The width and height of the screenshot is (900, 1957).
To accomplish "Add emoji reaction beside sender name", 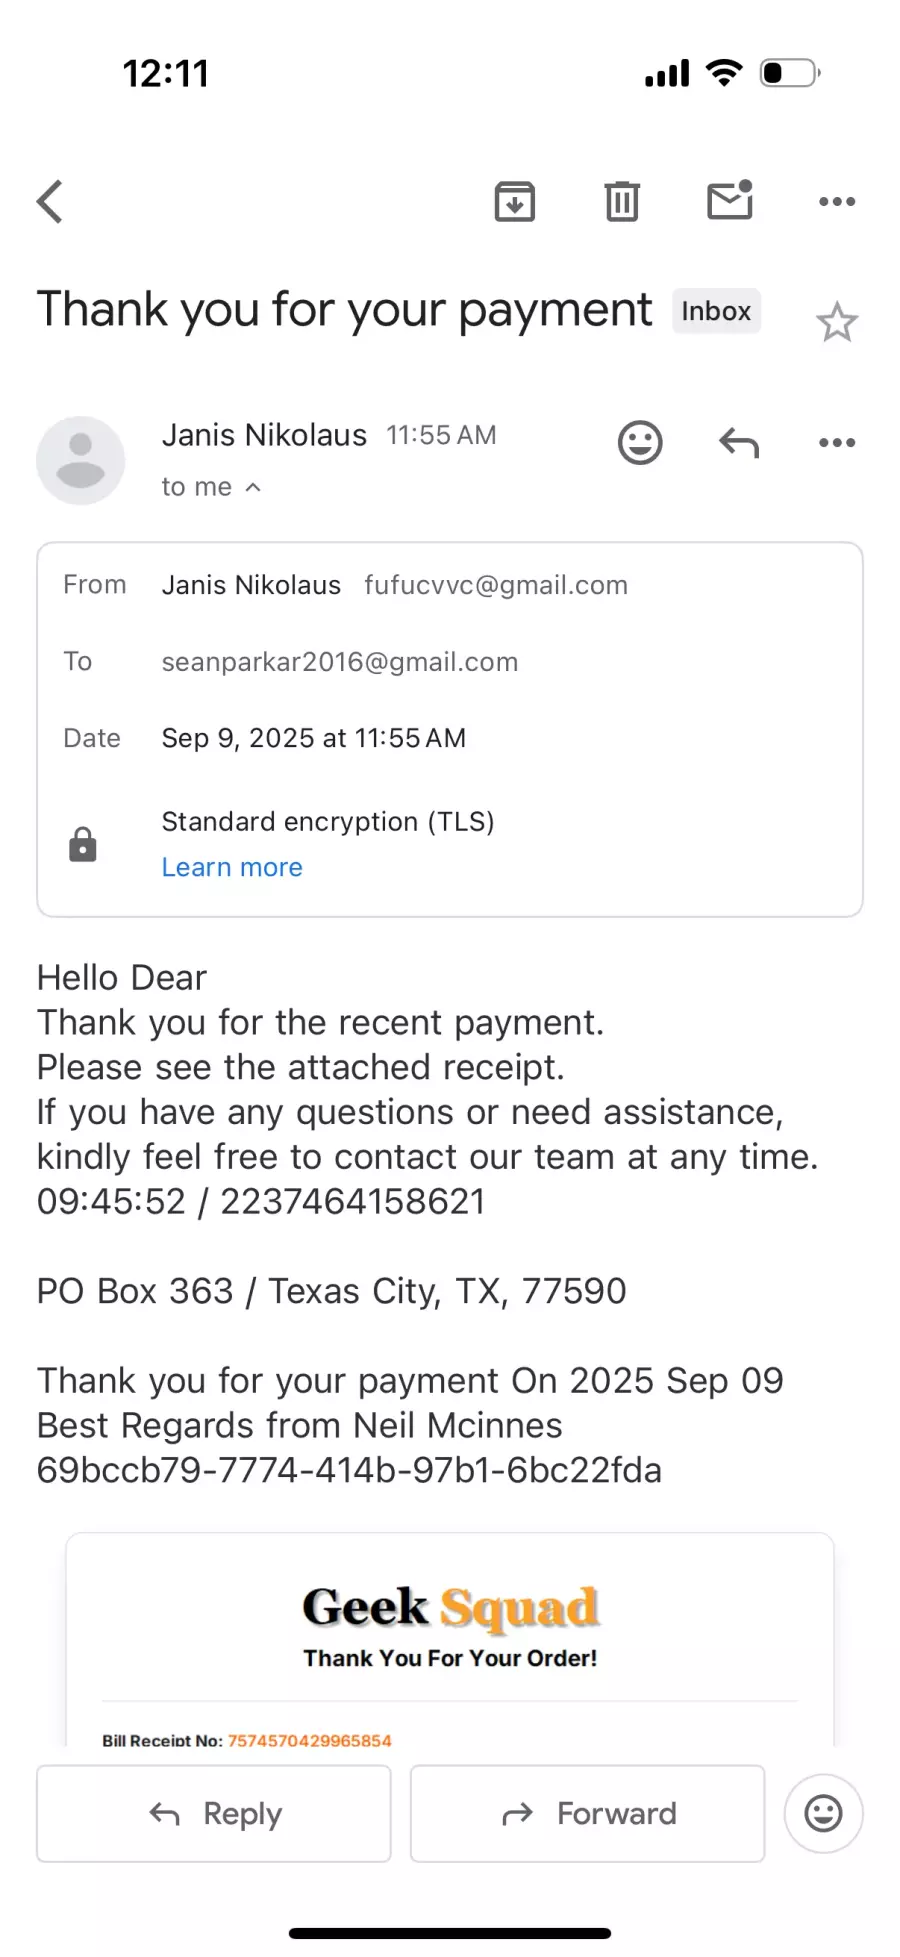I will coord(640,442).
